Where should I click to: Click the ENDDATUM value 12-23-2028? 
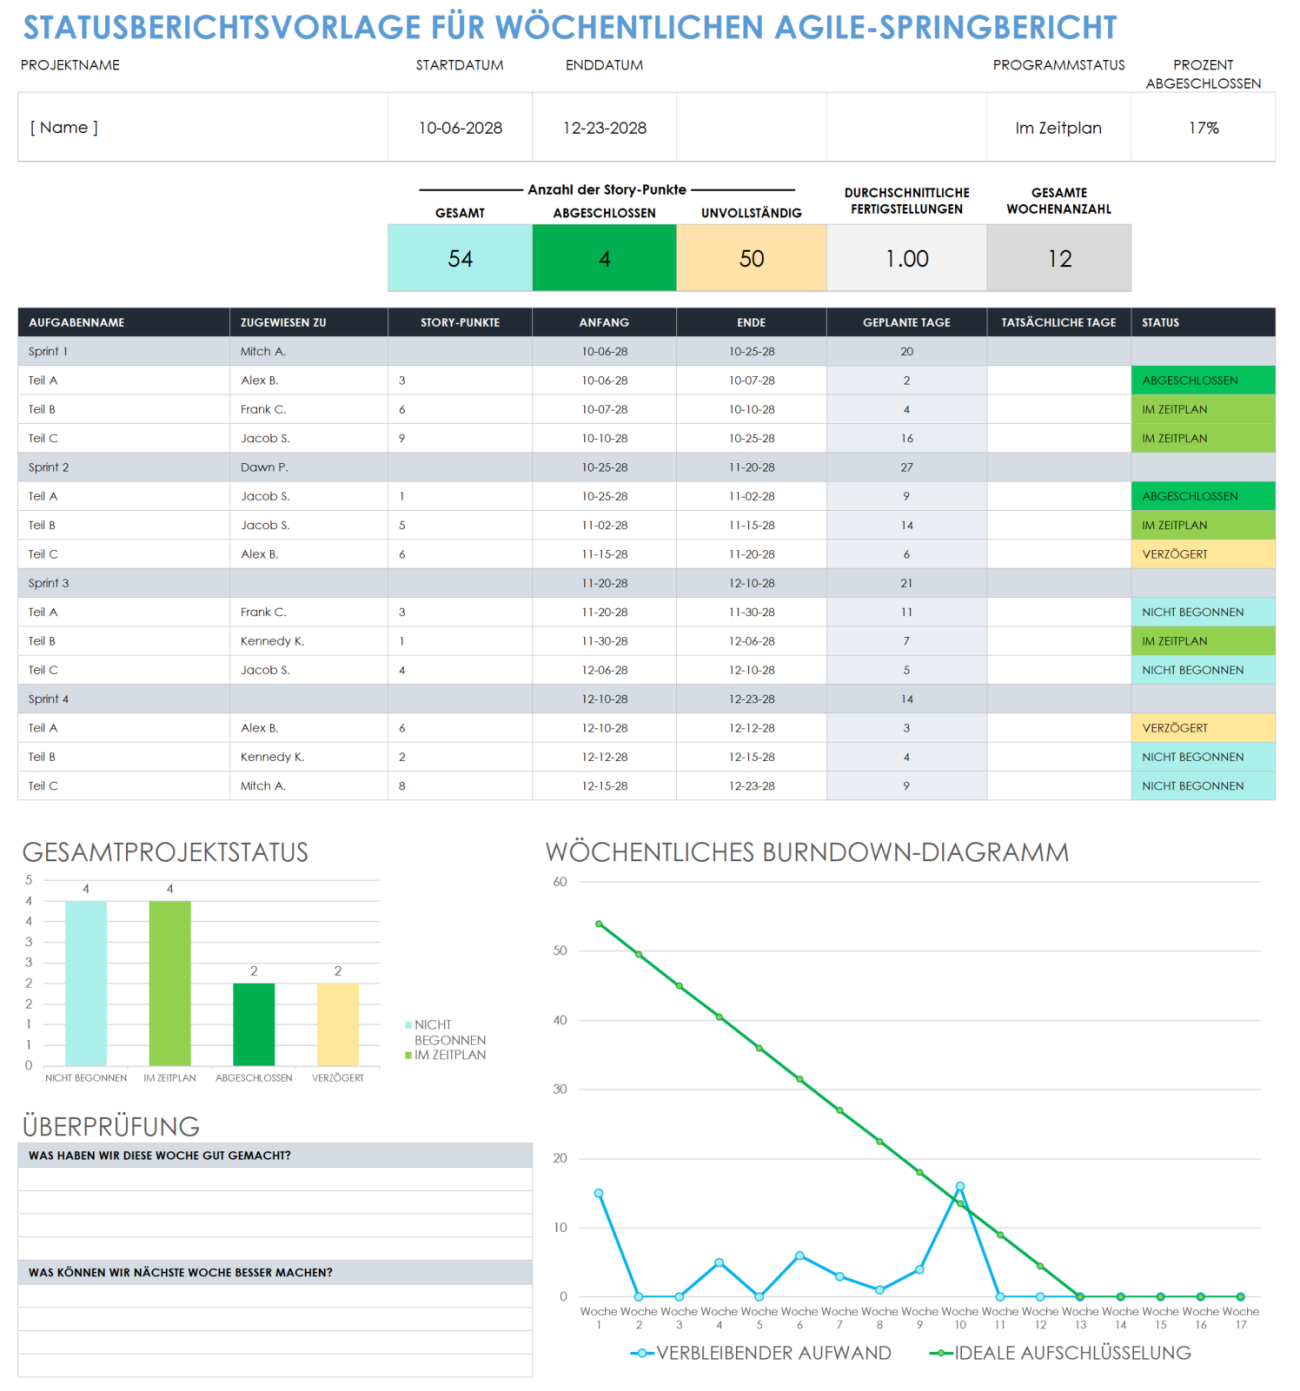coord(604,127)
